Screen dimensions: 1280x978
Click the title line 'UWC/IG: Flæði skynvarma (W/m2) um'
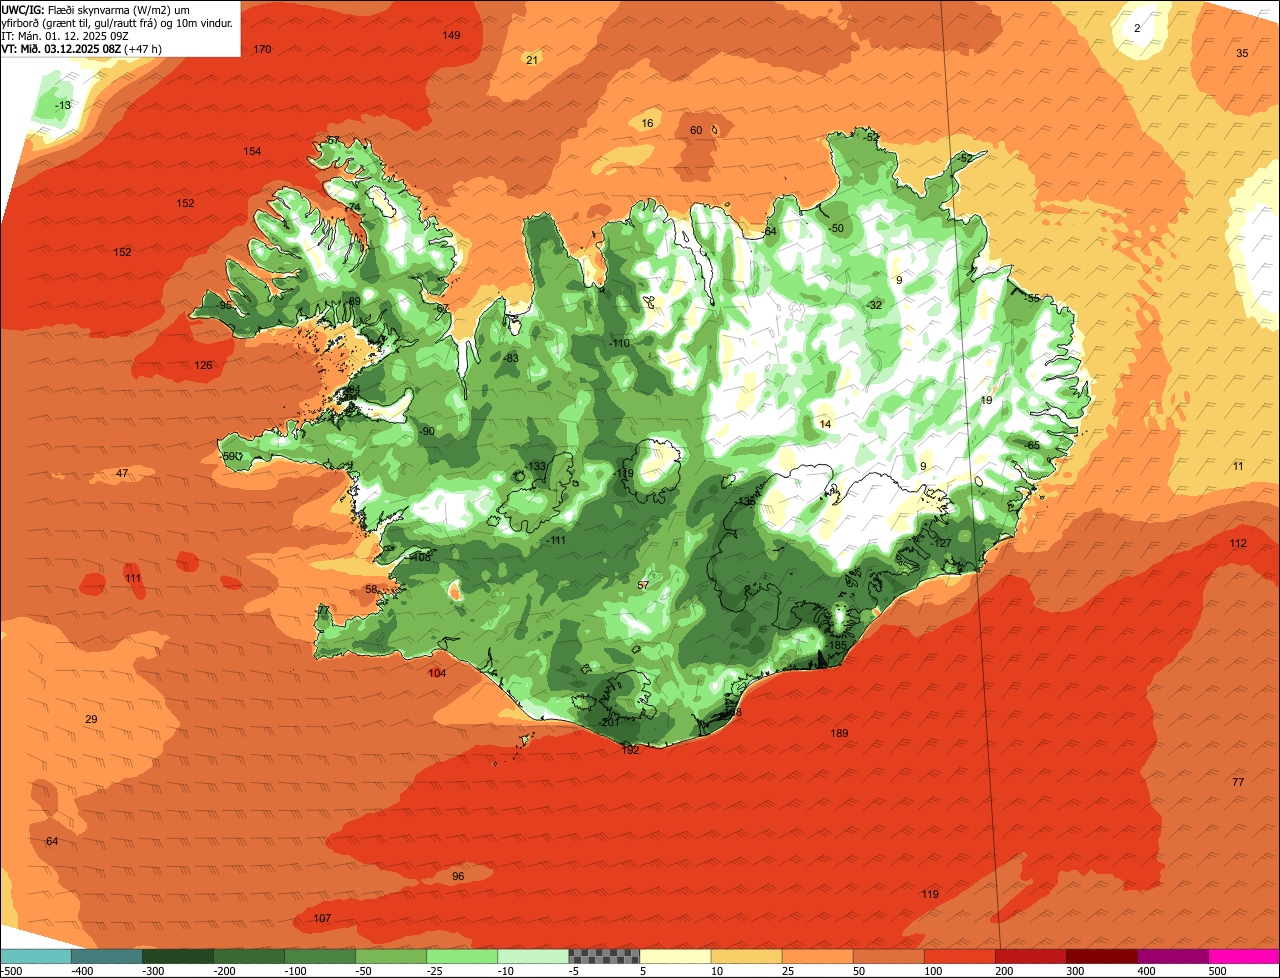95,9
